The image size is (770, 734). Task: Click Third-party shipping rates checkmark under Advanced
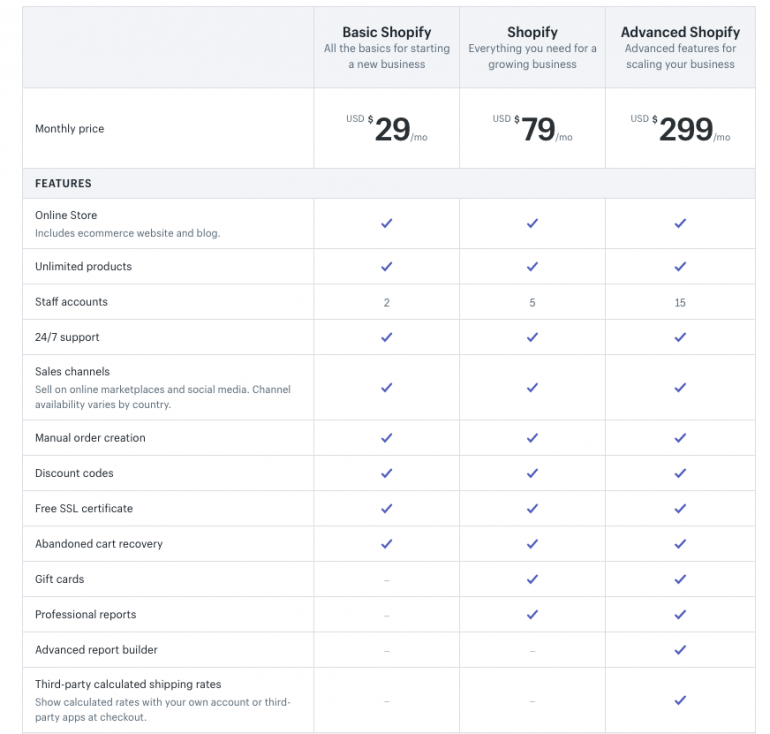click(x=680, y=700)
